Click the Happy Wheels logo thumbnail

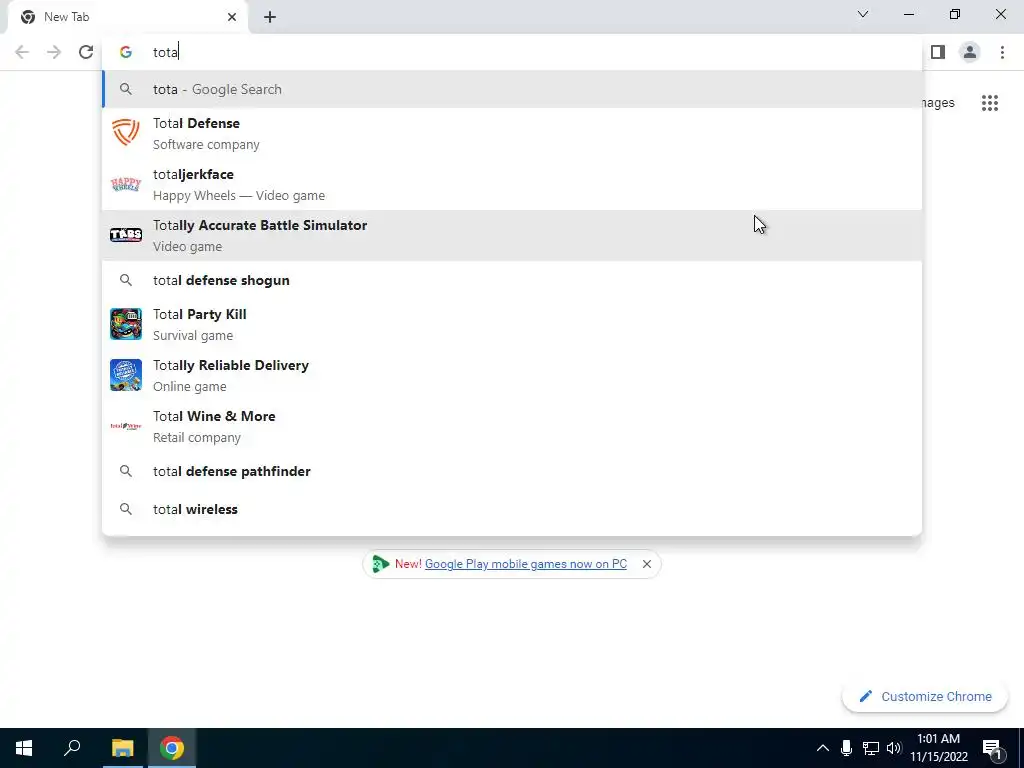(x=126, y=184)
